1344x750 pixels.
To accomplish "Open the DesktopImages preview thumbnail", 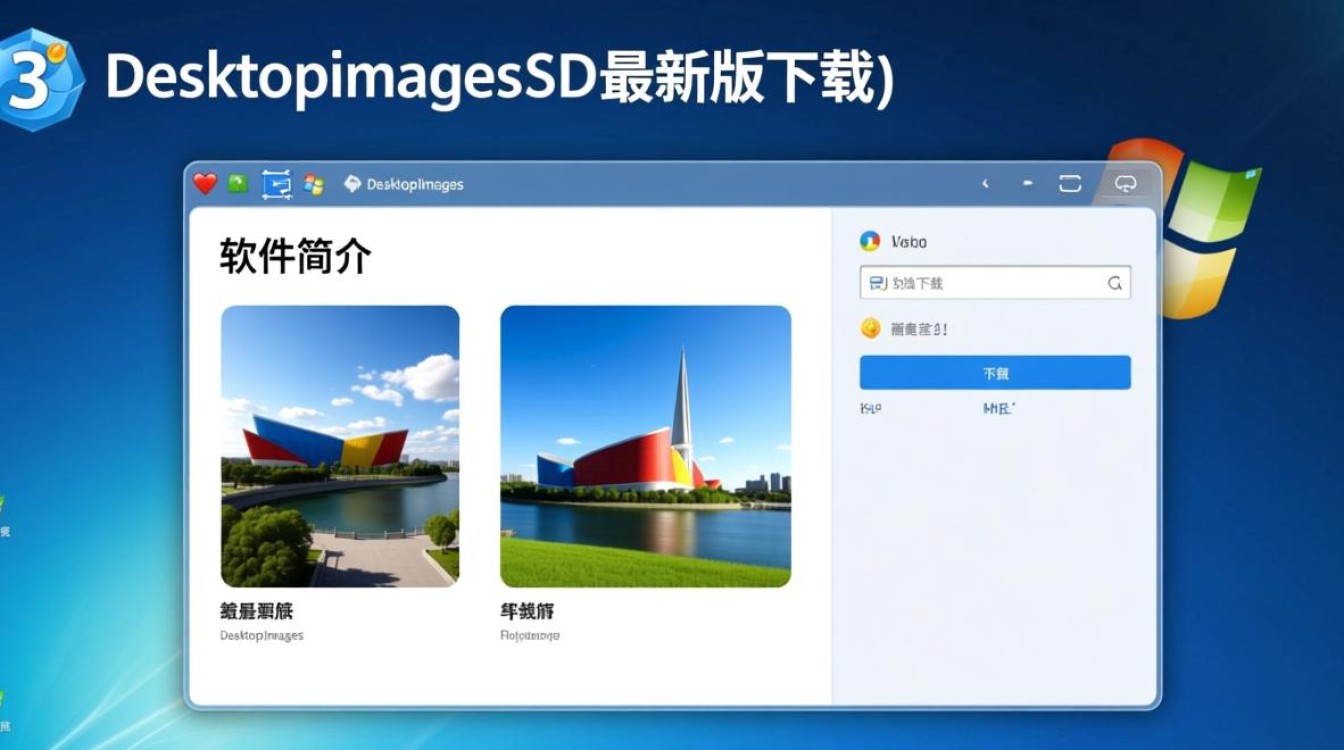I will 339,448.
